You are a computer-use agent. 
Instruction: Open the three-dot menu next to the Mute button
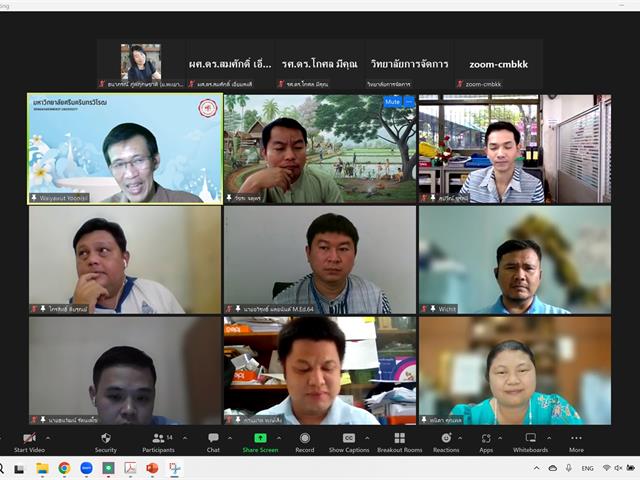click(x=409, y=102)
